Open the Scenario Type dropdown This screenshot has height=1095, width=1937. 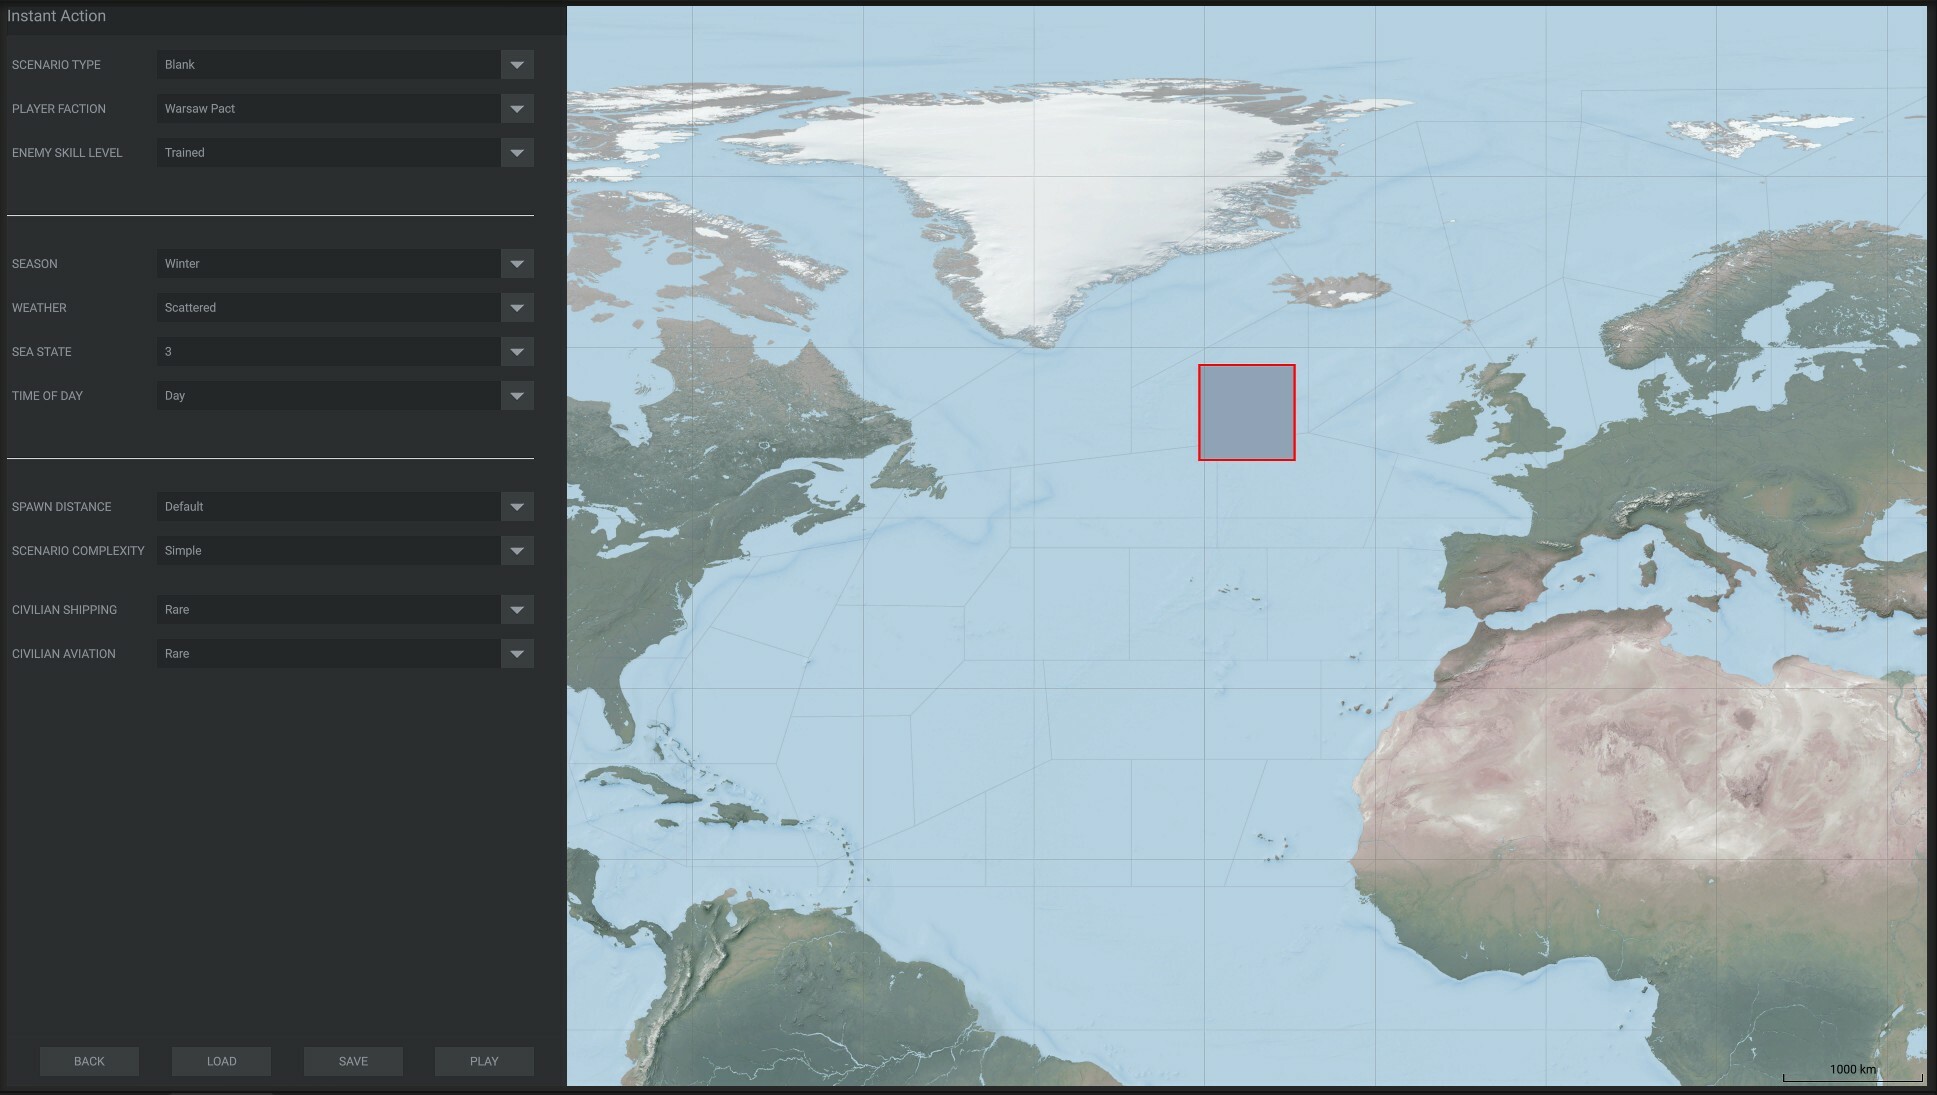coord(345,64)
